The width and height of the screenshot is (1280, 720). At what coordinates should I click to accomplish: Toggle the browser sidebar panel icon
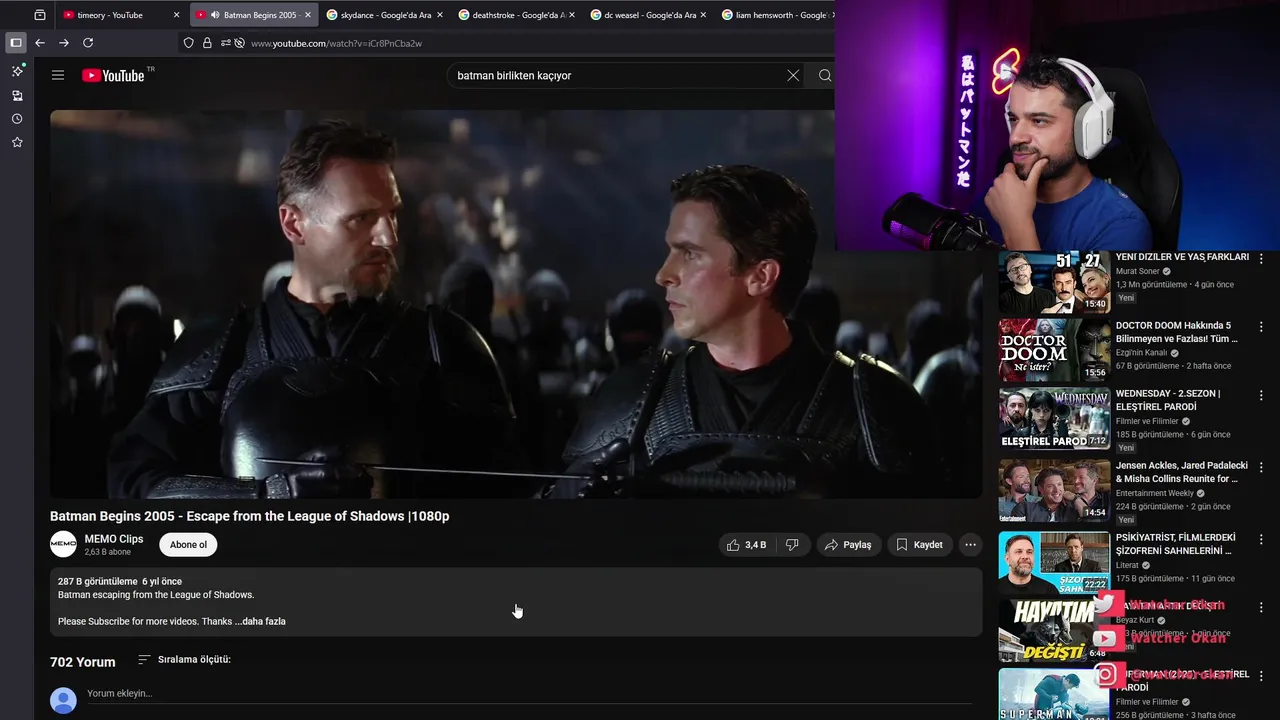(16, 43)
